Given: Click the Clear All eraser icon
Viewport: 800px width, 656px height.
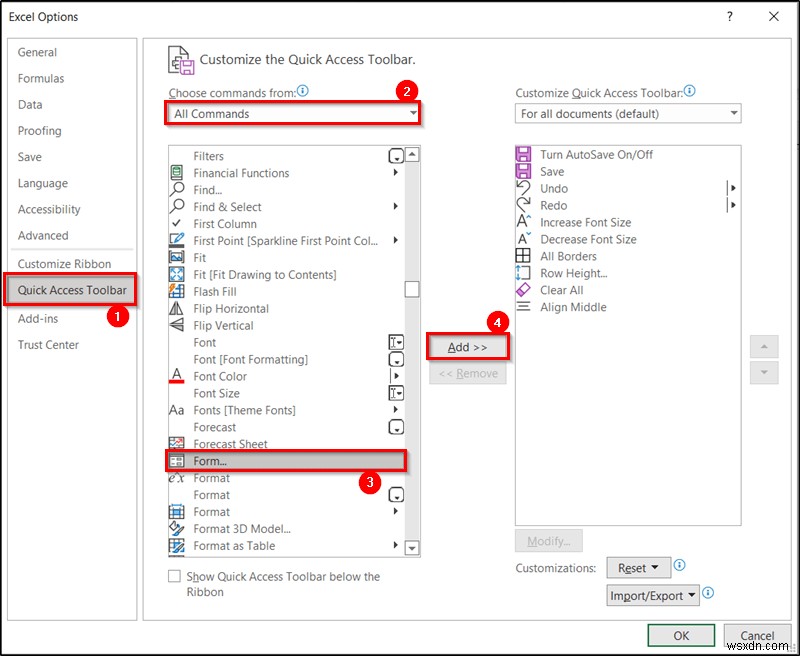Looking at the screenshot, I should (x=523, y=290).
